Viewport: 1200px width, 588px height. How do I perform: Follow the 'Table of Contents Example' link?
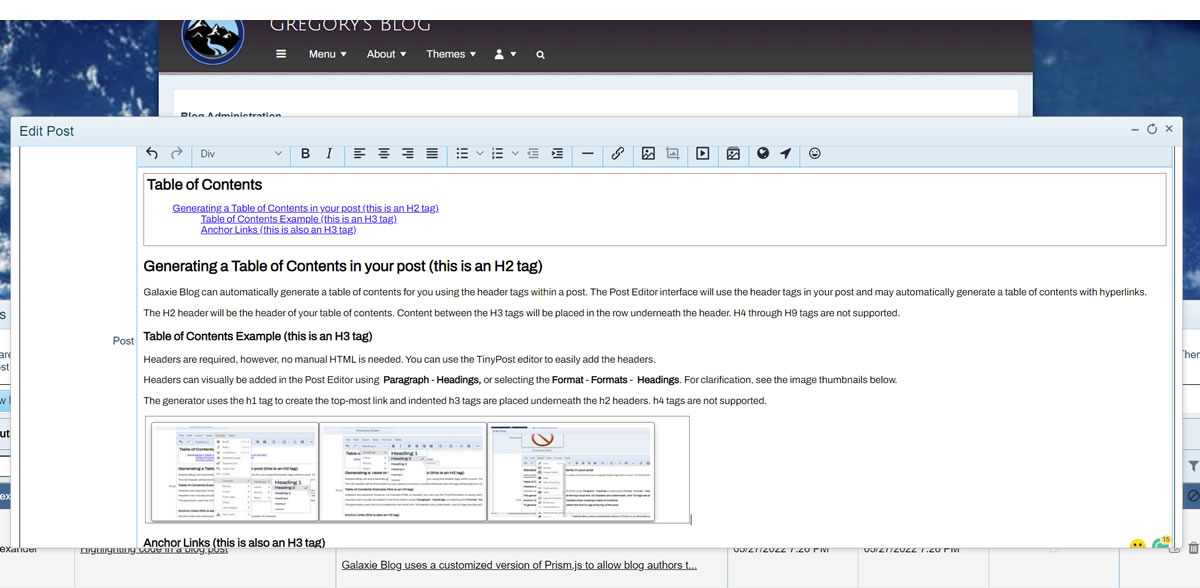coord(298,219)
